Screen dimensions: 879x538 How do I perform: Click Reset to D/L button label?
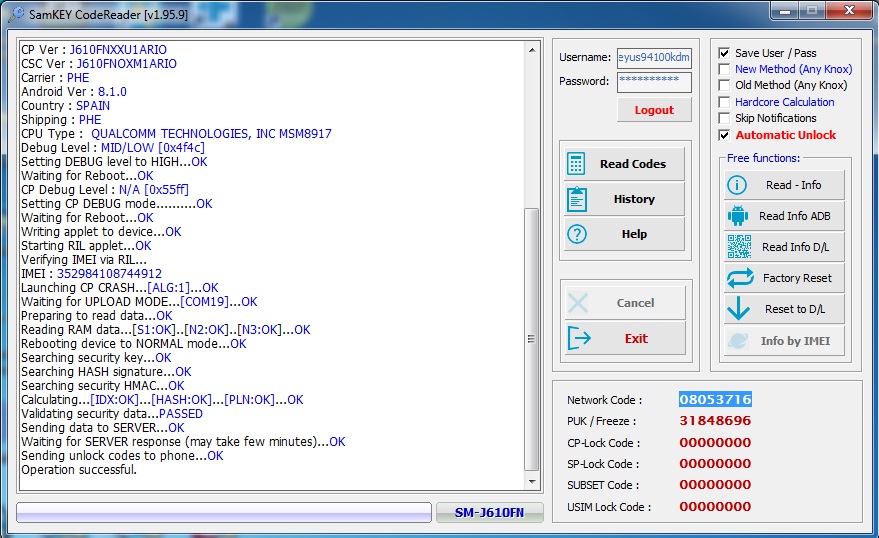coord(795,309)
